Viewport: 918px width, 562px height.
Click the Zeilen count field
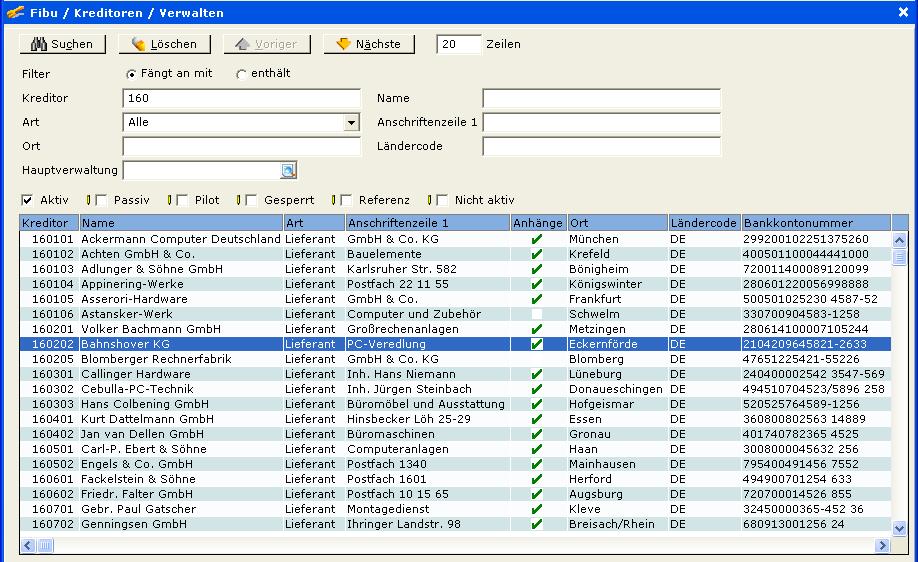coord(458,44)
